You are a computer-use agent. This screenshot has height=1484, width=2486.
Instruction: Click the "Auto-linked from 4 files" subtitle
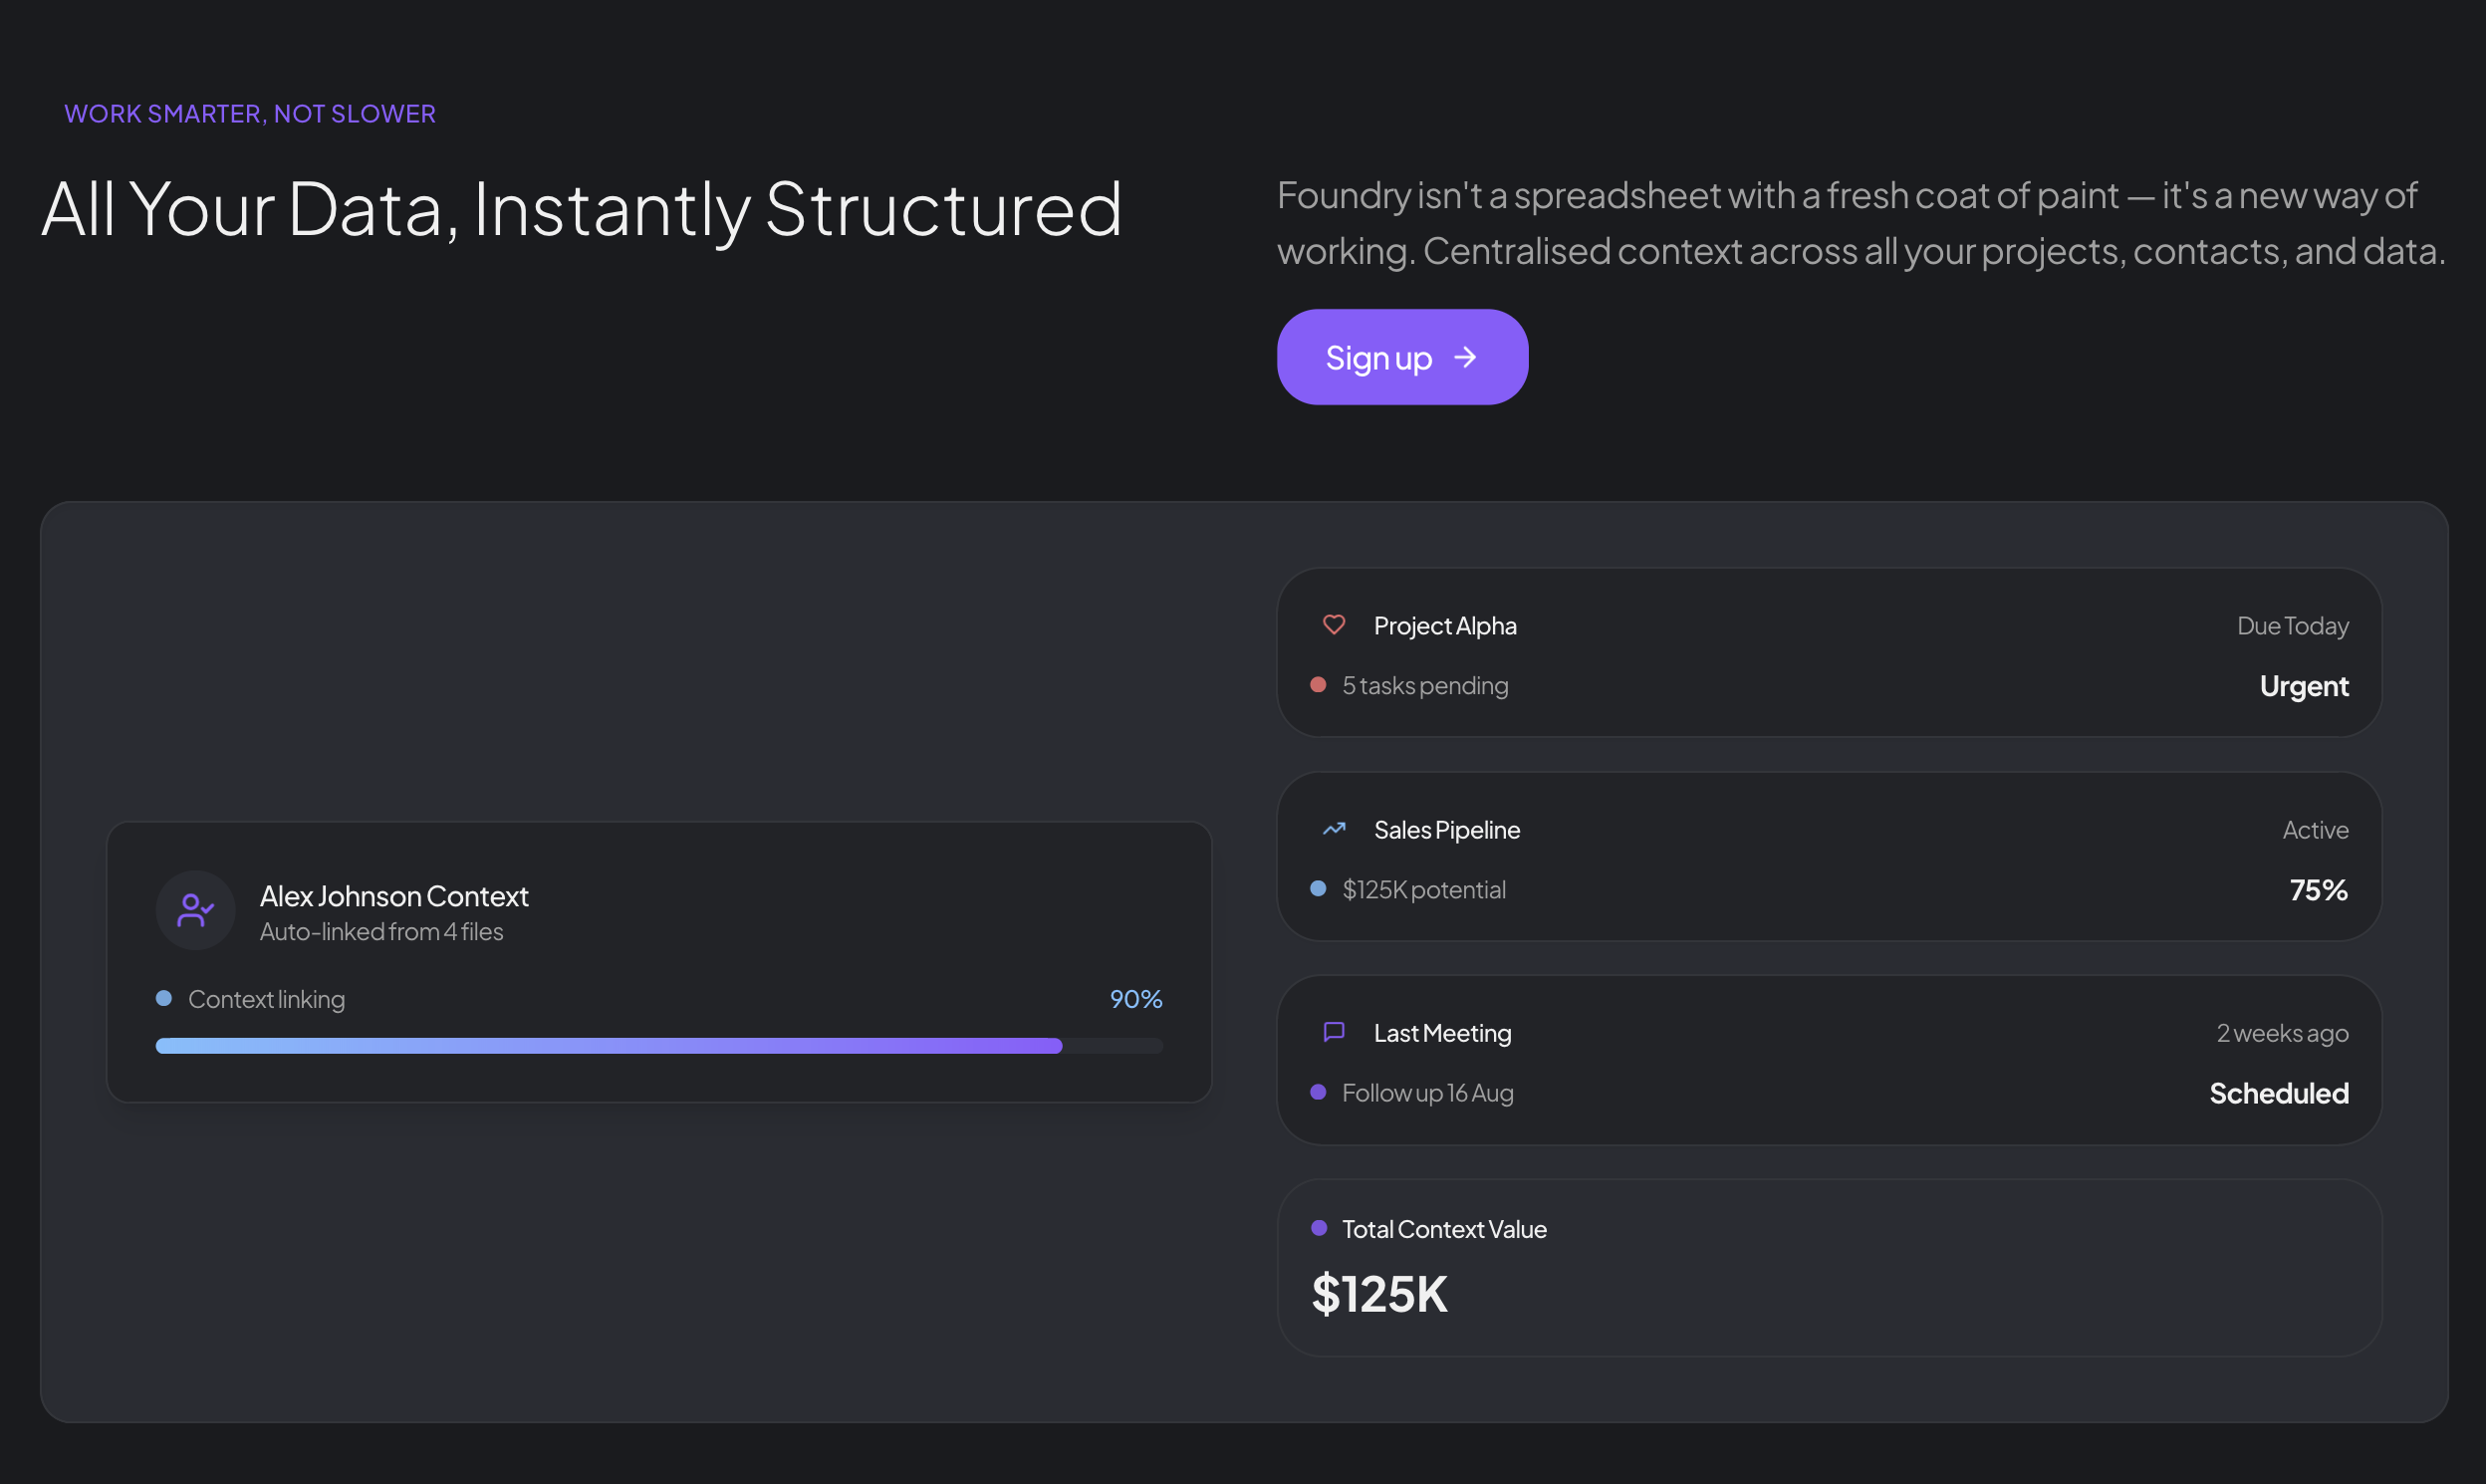pos(382,932)
